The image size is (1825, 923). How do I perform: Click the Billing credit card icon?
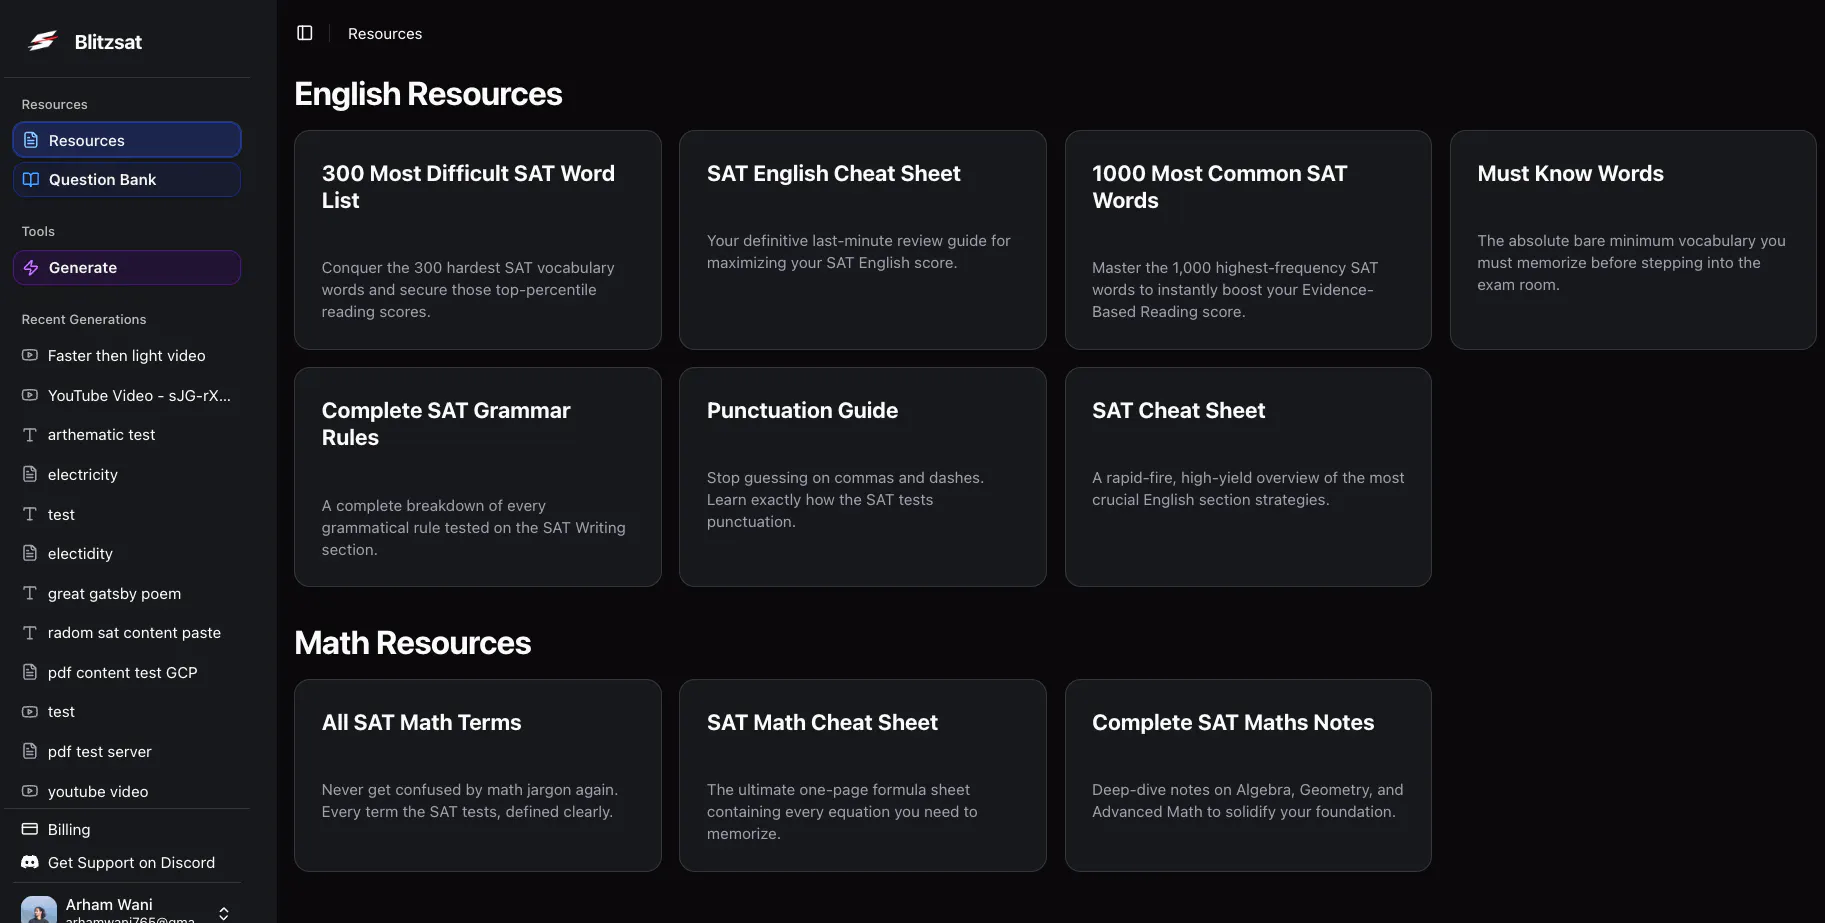(30, 829)
